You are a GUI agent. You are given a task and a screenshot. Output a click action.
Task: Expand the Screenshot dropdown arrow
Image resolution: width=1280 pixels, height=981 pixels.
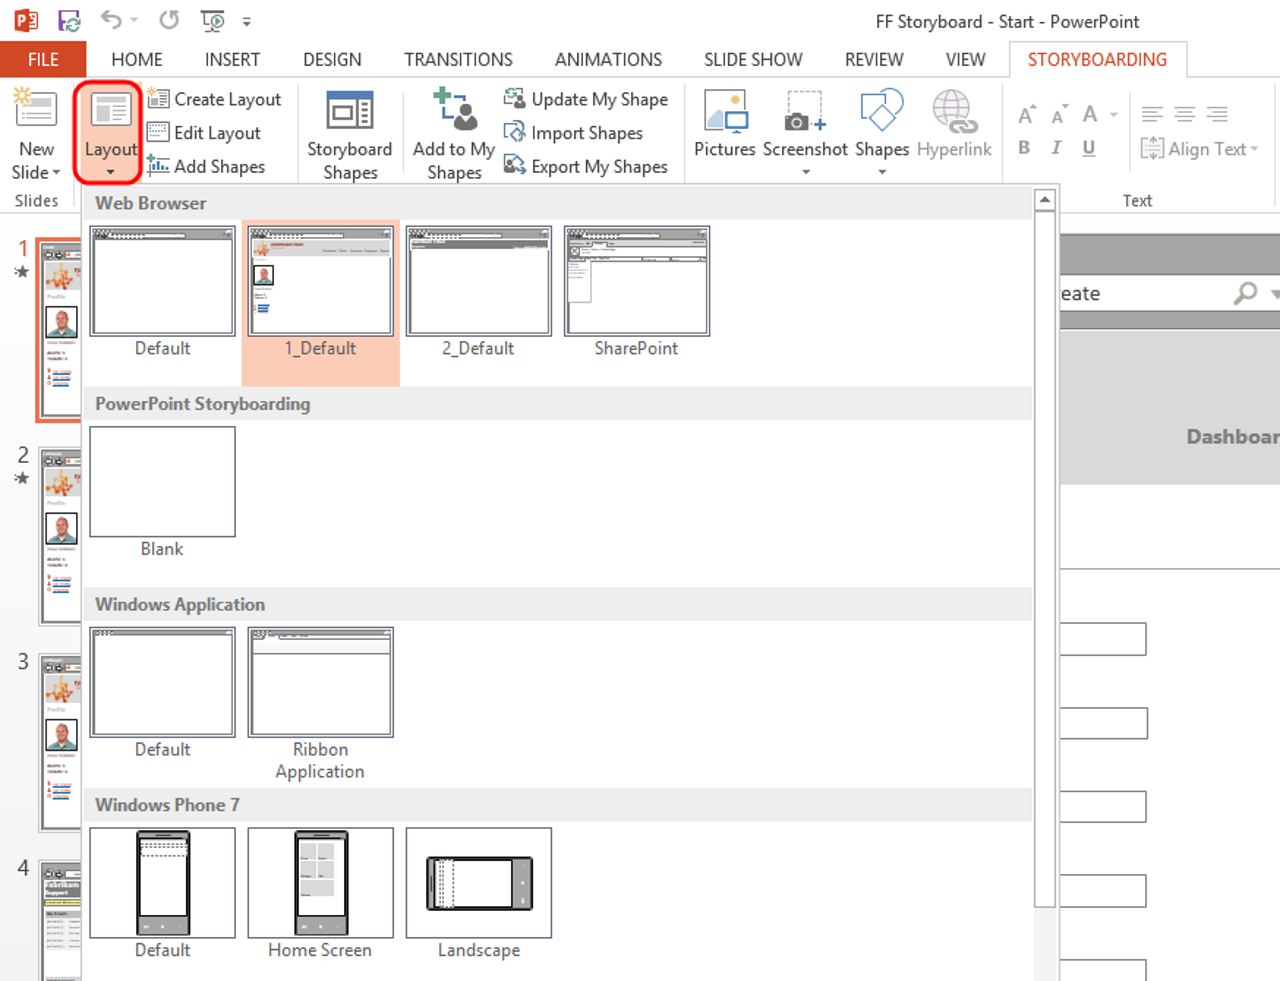(806, 172)
